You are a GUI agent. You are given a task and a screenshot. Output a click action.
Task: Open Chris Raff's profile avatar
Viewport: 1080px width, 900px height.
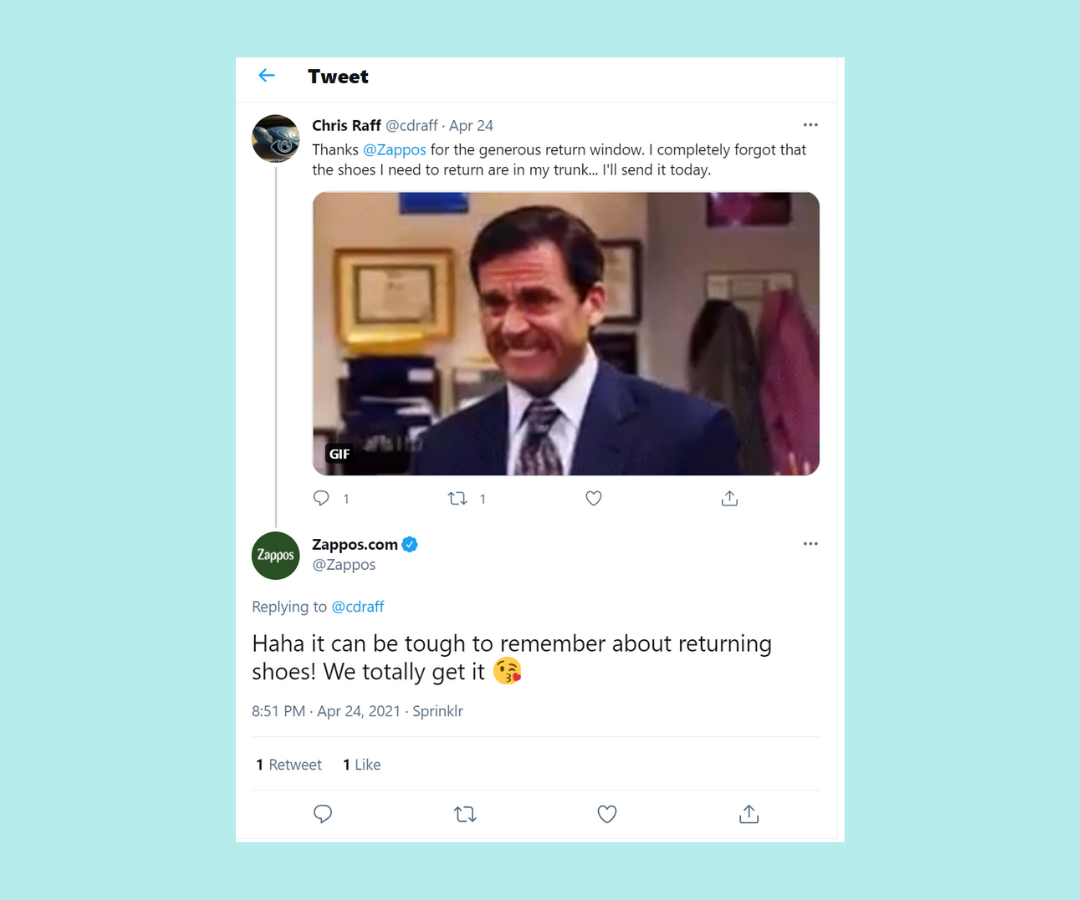(x=276, y=138)
